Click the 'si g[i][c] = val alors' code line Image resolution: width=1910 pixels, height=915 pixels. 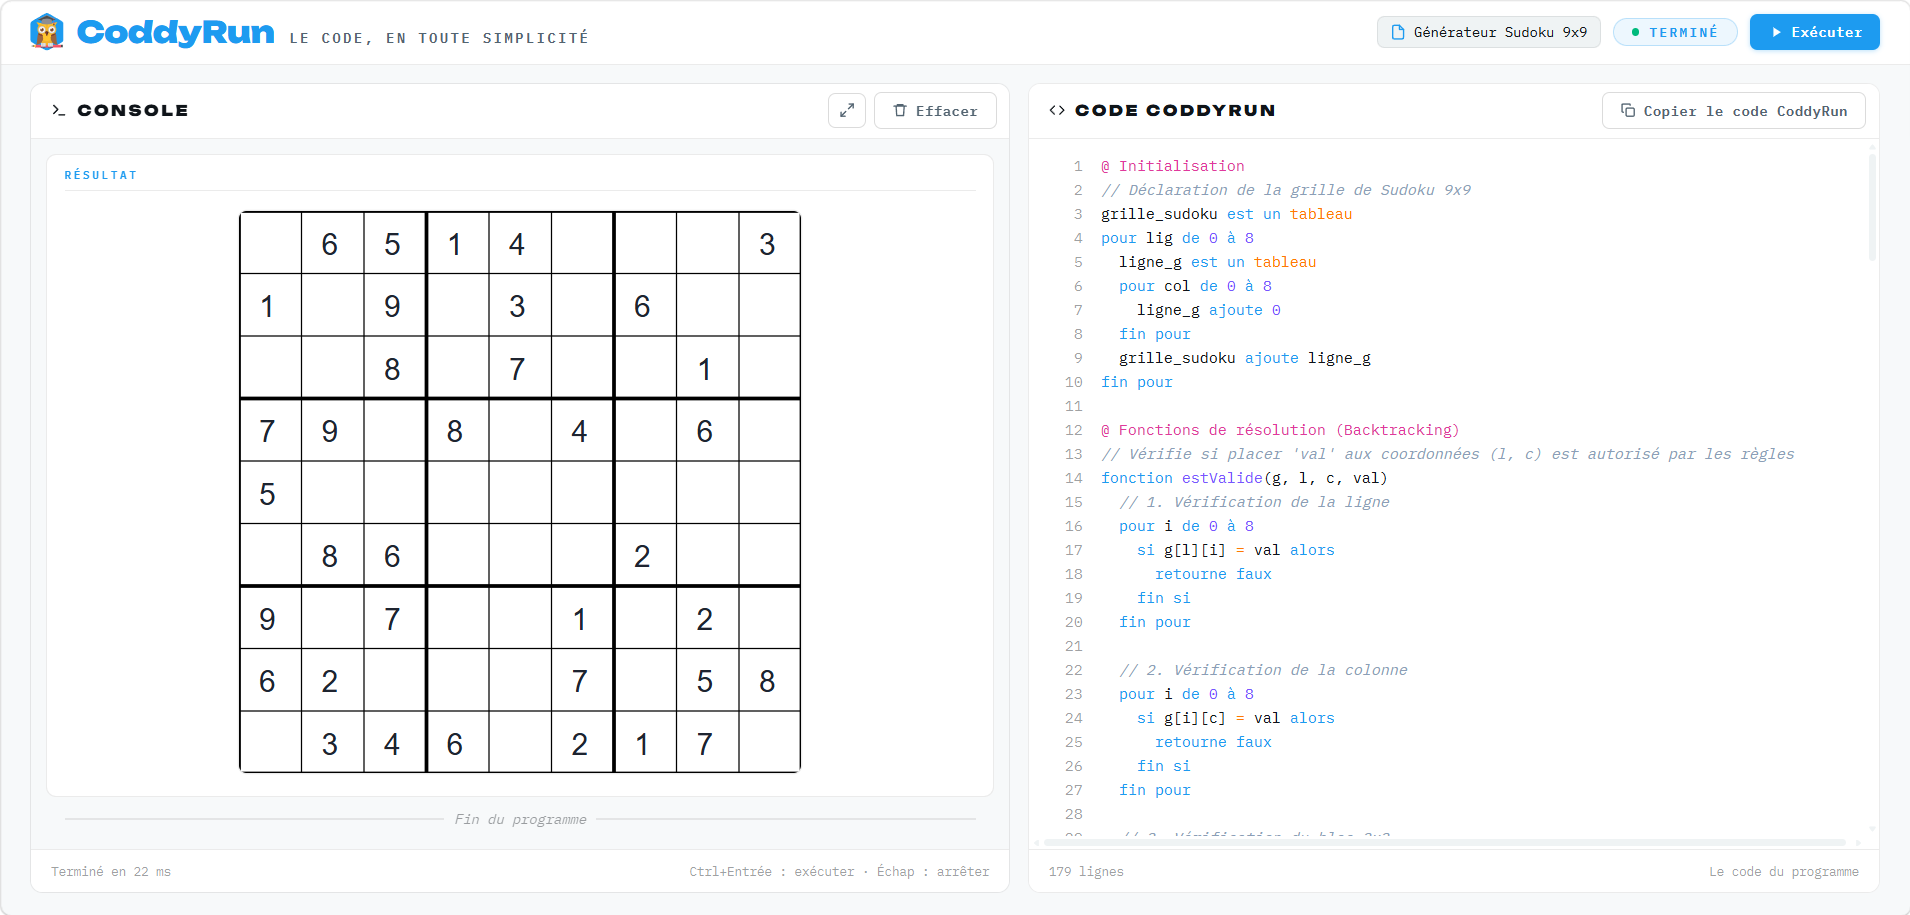point(1236,718)
